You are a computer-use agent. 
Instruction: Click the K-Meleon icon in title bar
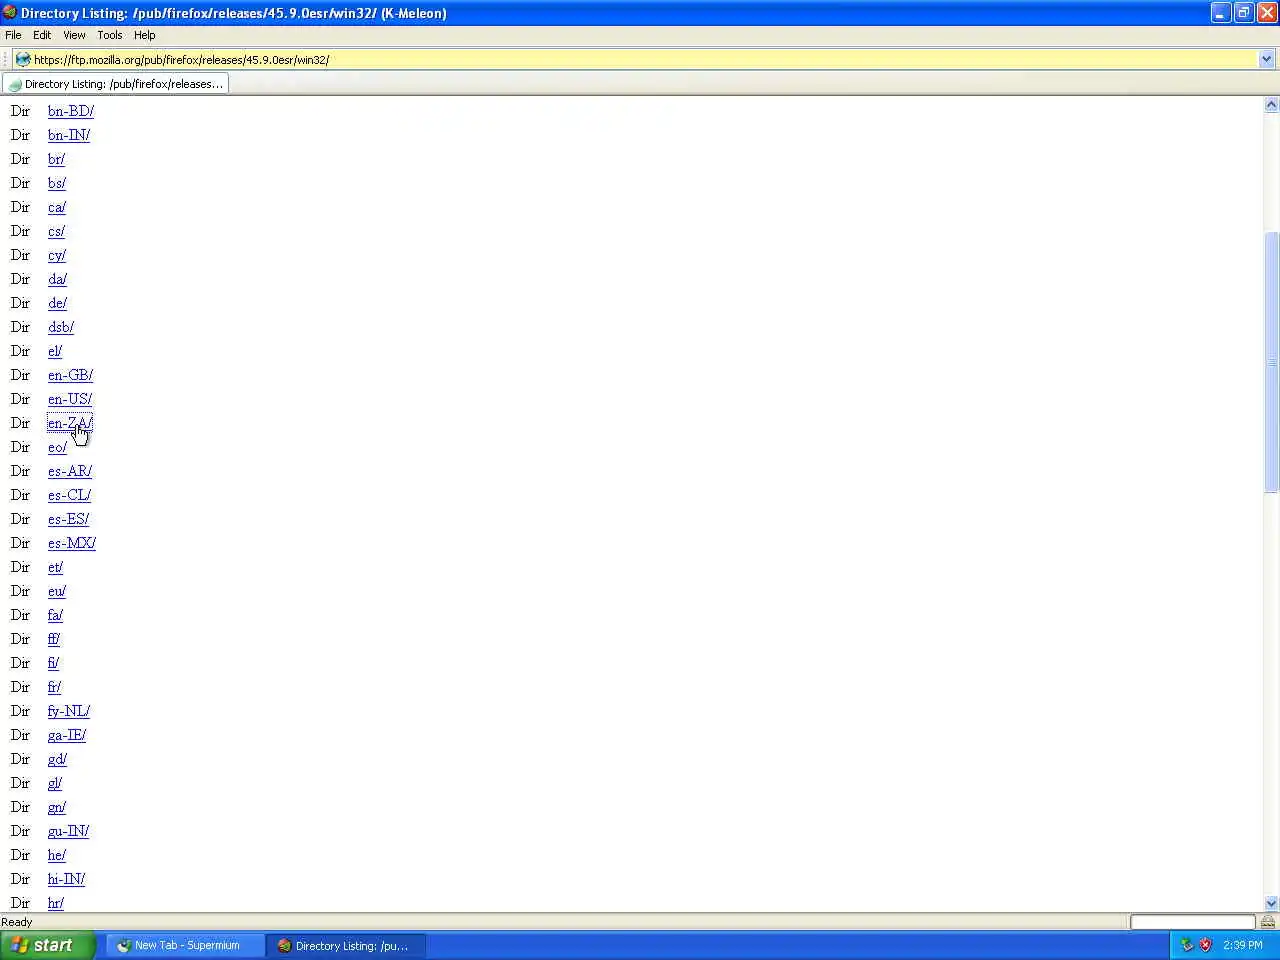pyautogui.click(x=9, y=12)
